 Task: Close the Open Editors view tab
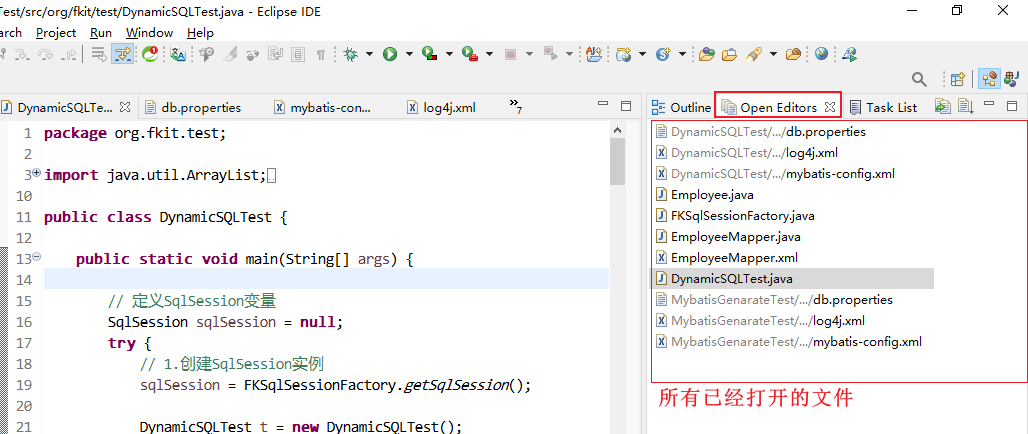(829, 107)
